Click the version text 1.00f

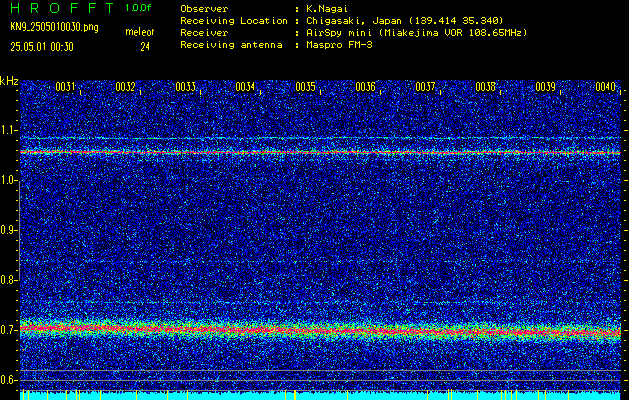(138, 8)
